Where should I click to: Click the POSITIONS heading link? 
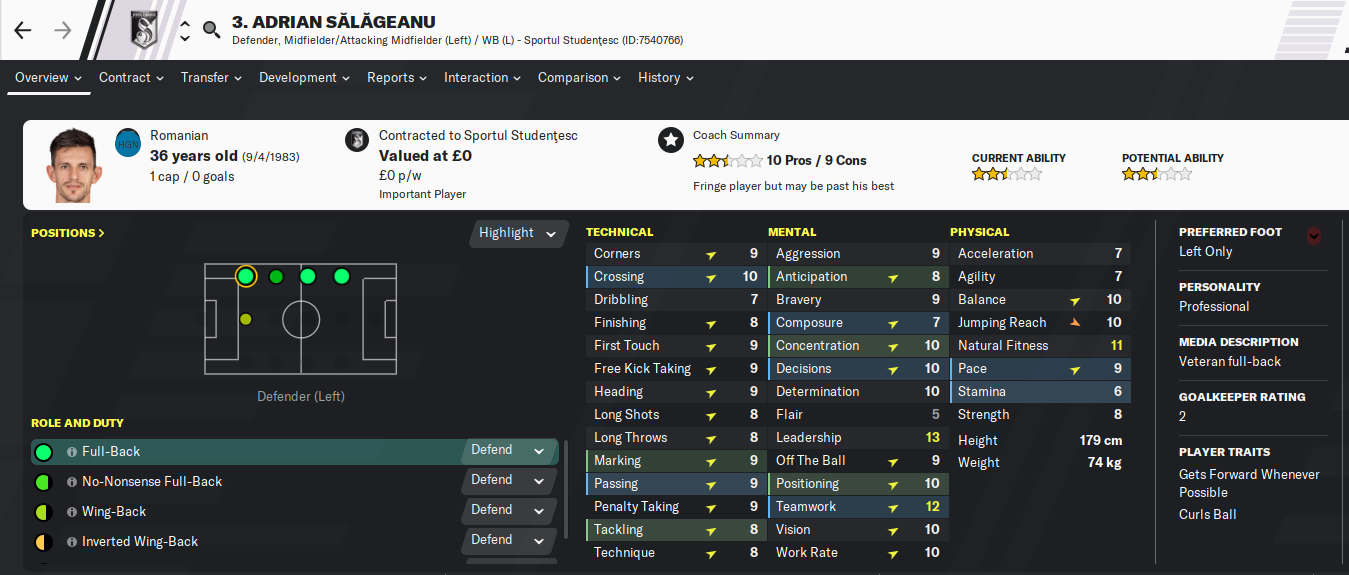[68, 233]
